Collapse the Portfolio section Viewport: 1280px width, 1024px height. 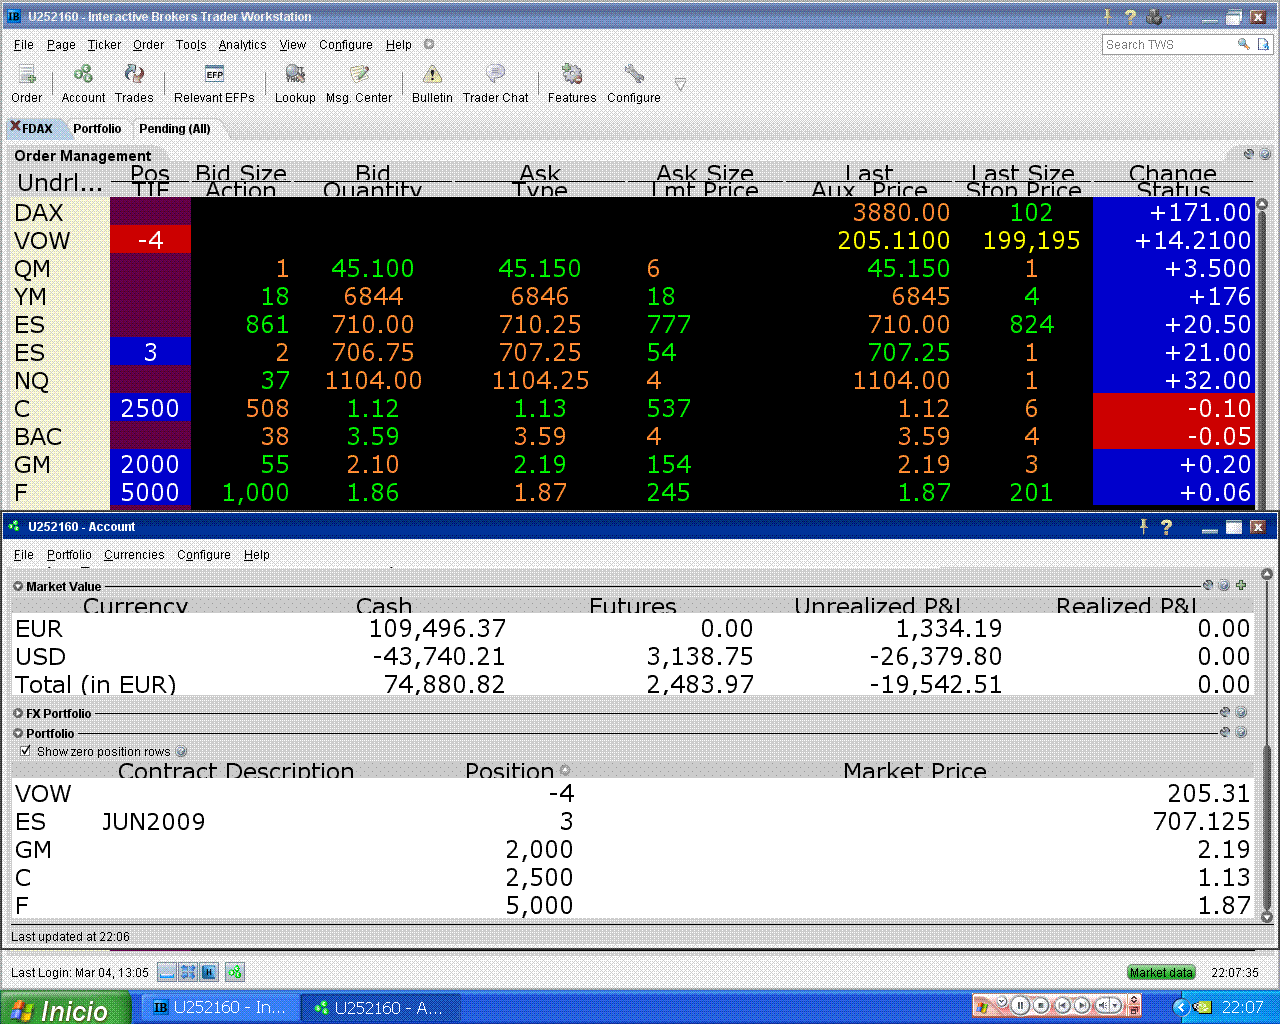[x=18, y=734]
